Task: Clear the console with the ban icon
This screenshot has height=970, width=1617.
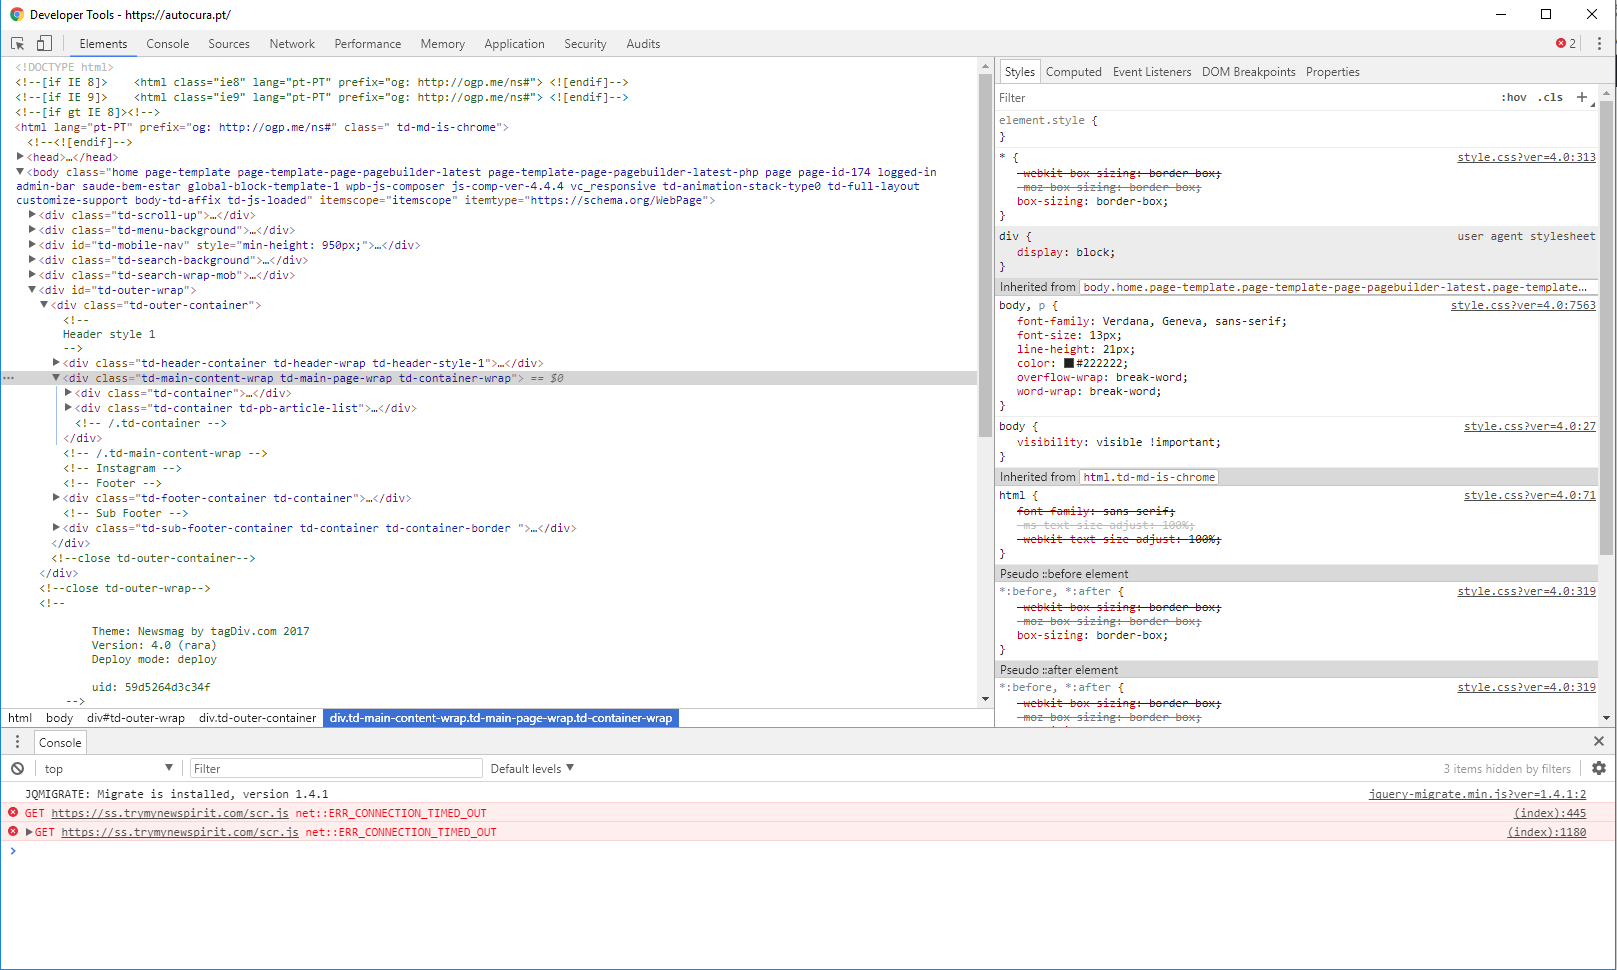Action: click(x=17, y=768)
